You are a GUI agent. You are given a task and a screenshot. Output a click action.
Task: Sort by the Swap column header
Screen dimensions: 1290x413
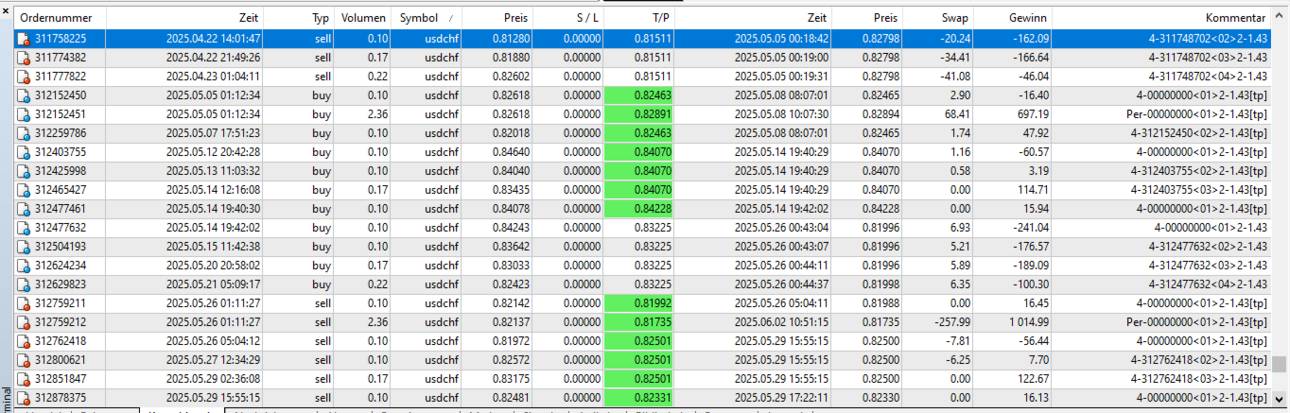pos(936,18)
